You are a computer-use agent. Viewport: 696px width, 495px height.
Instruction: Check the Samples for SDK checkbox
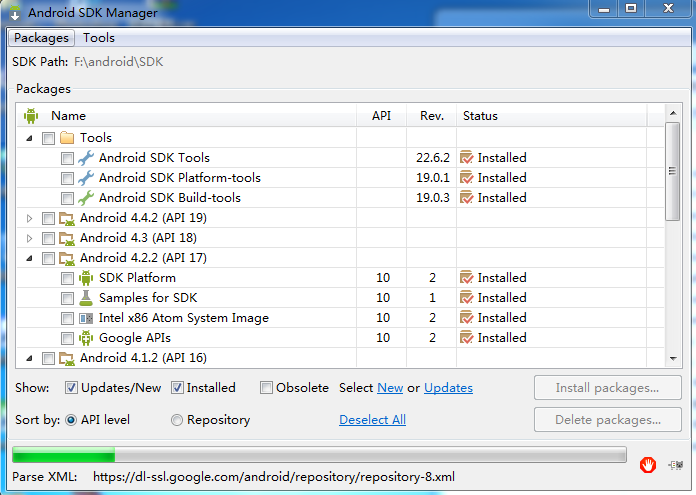point(67,298)
